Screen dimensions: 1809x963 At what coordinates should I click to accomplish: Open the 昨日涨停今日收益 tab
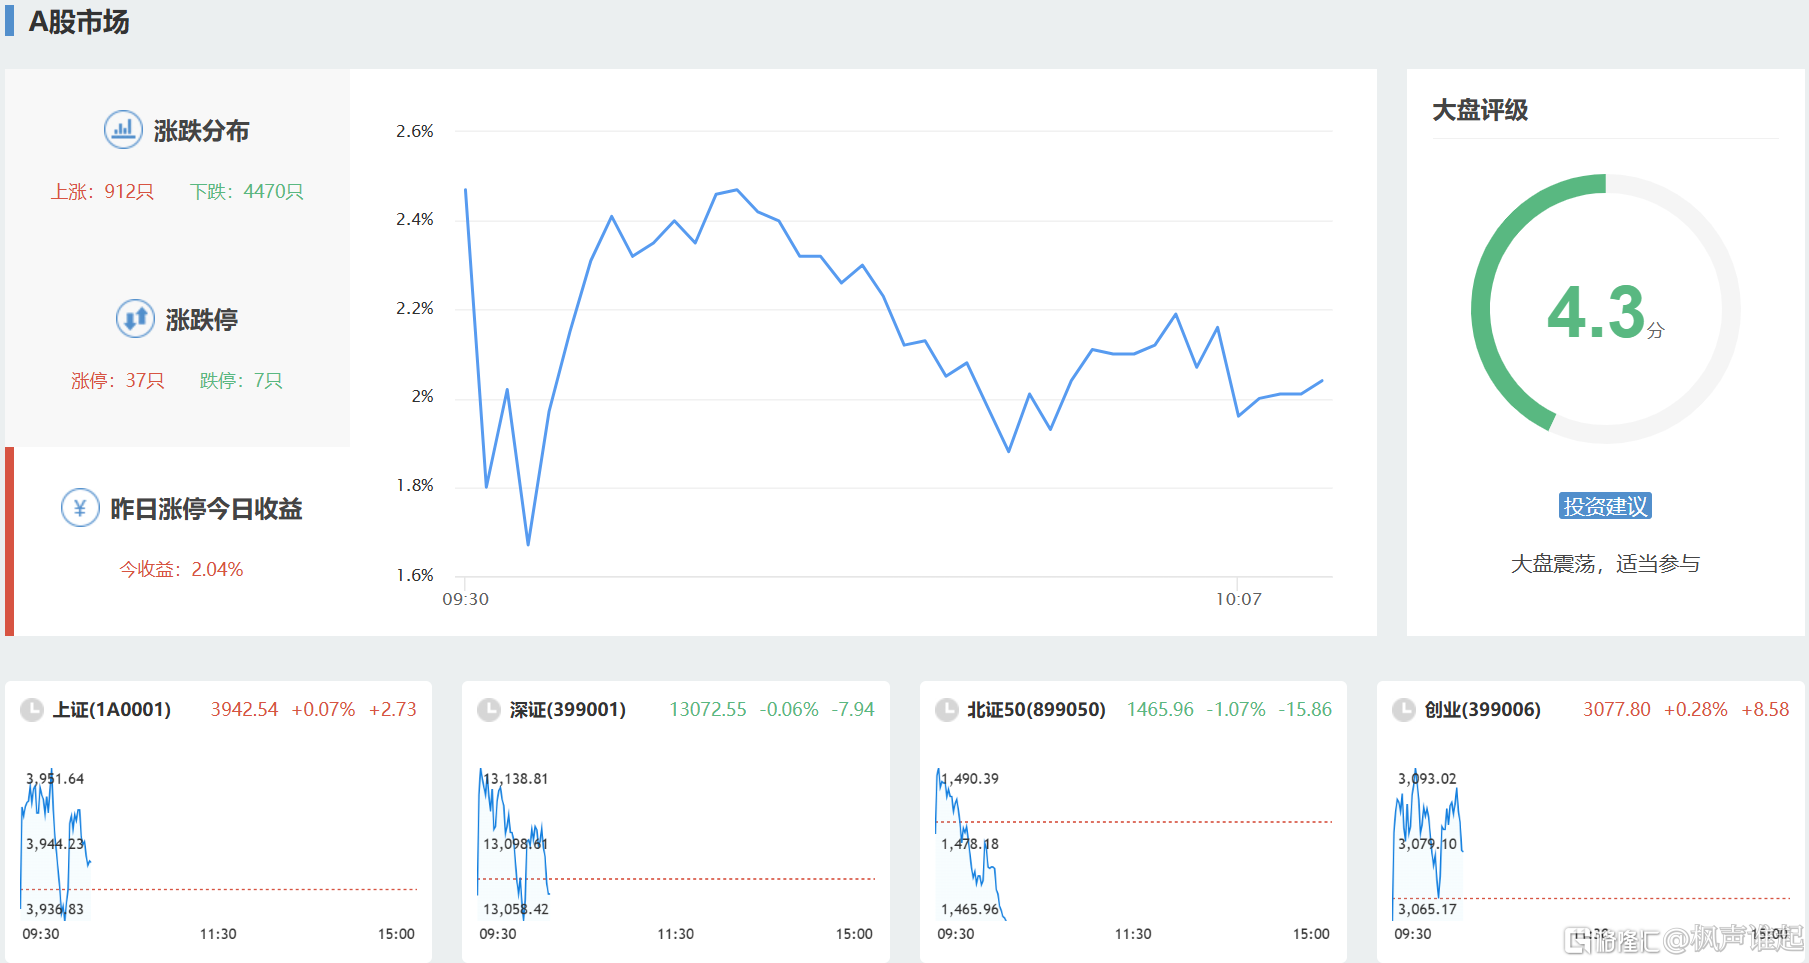click(206, 509)
